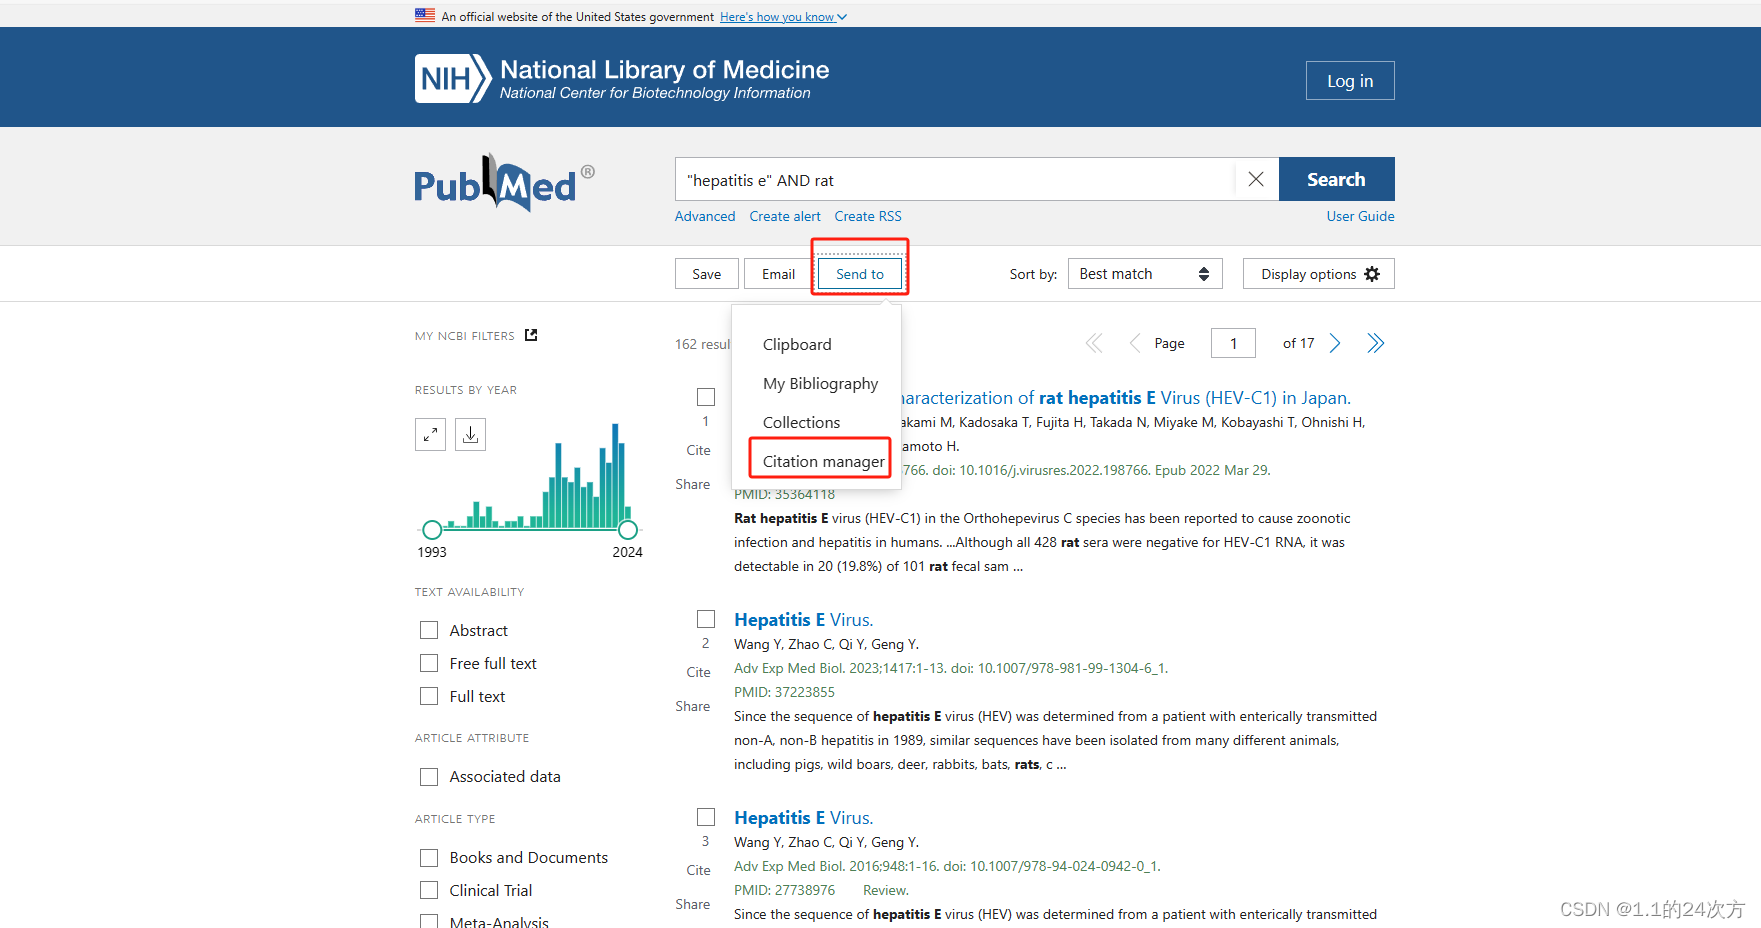Toggle the Associated data checkbox

(x=429, y=776)
